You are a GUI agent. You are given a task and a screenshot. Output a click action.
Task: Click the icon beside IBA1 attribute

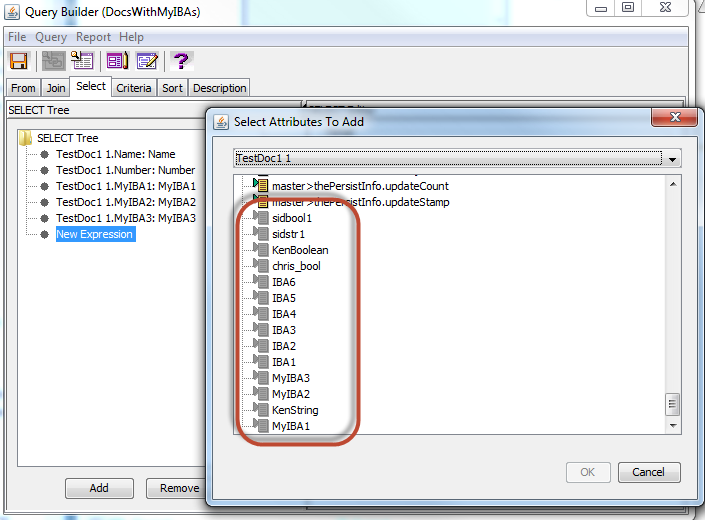(x=261, y=362)
